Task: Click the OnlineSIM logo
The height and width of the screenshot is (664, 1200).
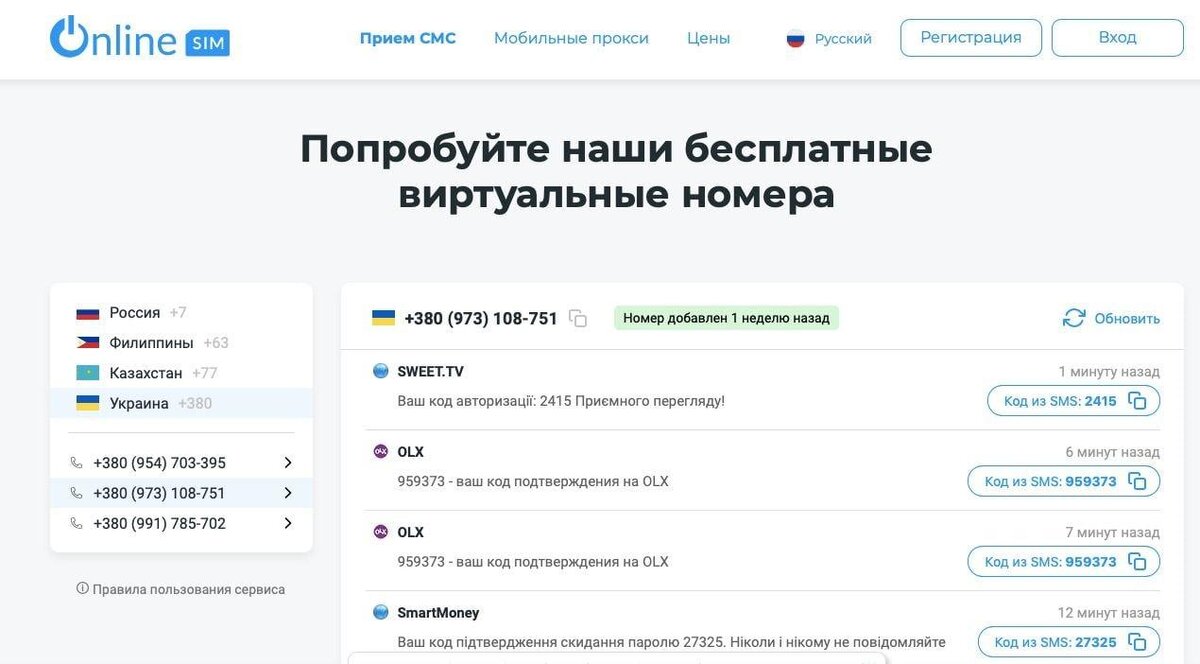Action: tap(140, 37)
